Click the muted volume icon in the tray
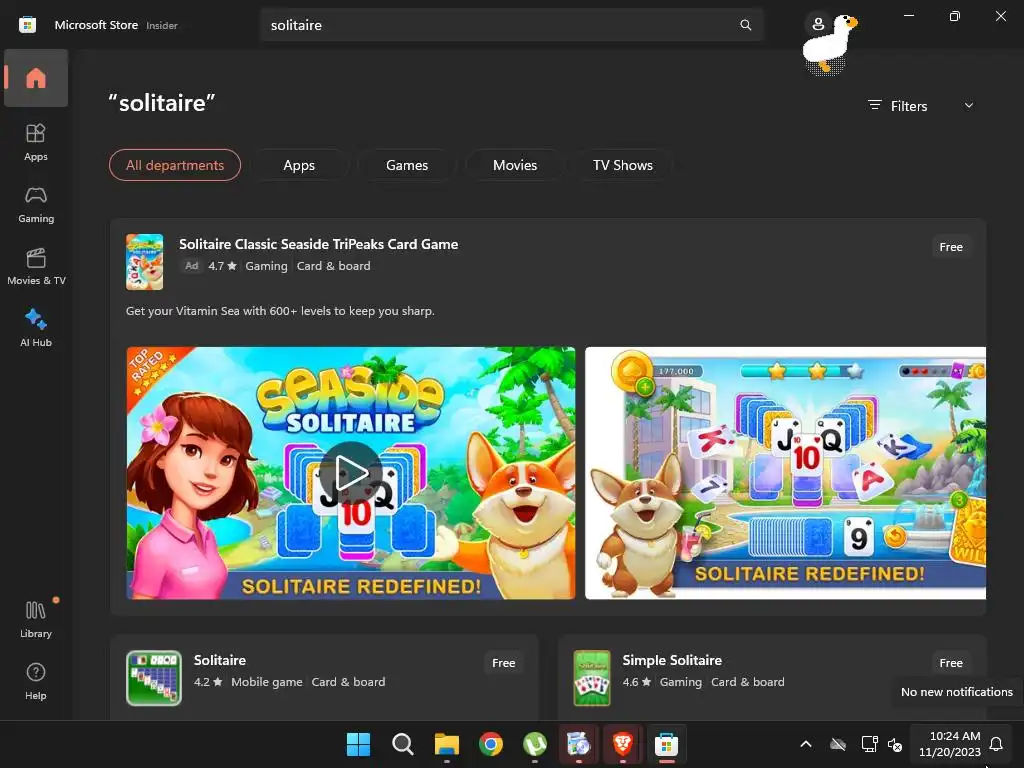Screen dimensions: 1024x768 click(895, 744)
